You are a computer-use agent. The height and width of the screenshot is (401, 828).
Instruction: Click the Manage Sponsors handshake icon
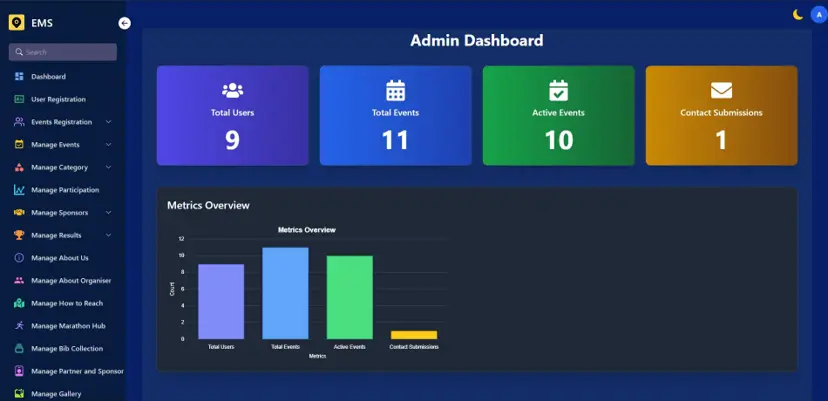point(19,212)
